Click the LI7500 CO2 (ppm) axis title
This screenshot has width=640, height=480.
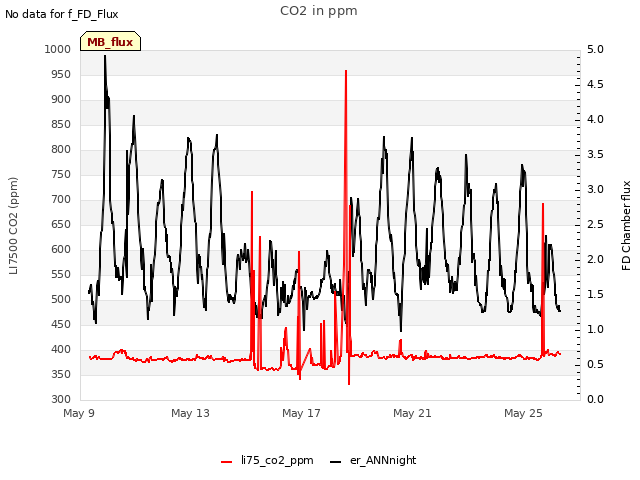tap(13, 226)
